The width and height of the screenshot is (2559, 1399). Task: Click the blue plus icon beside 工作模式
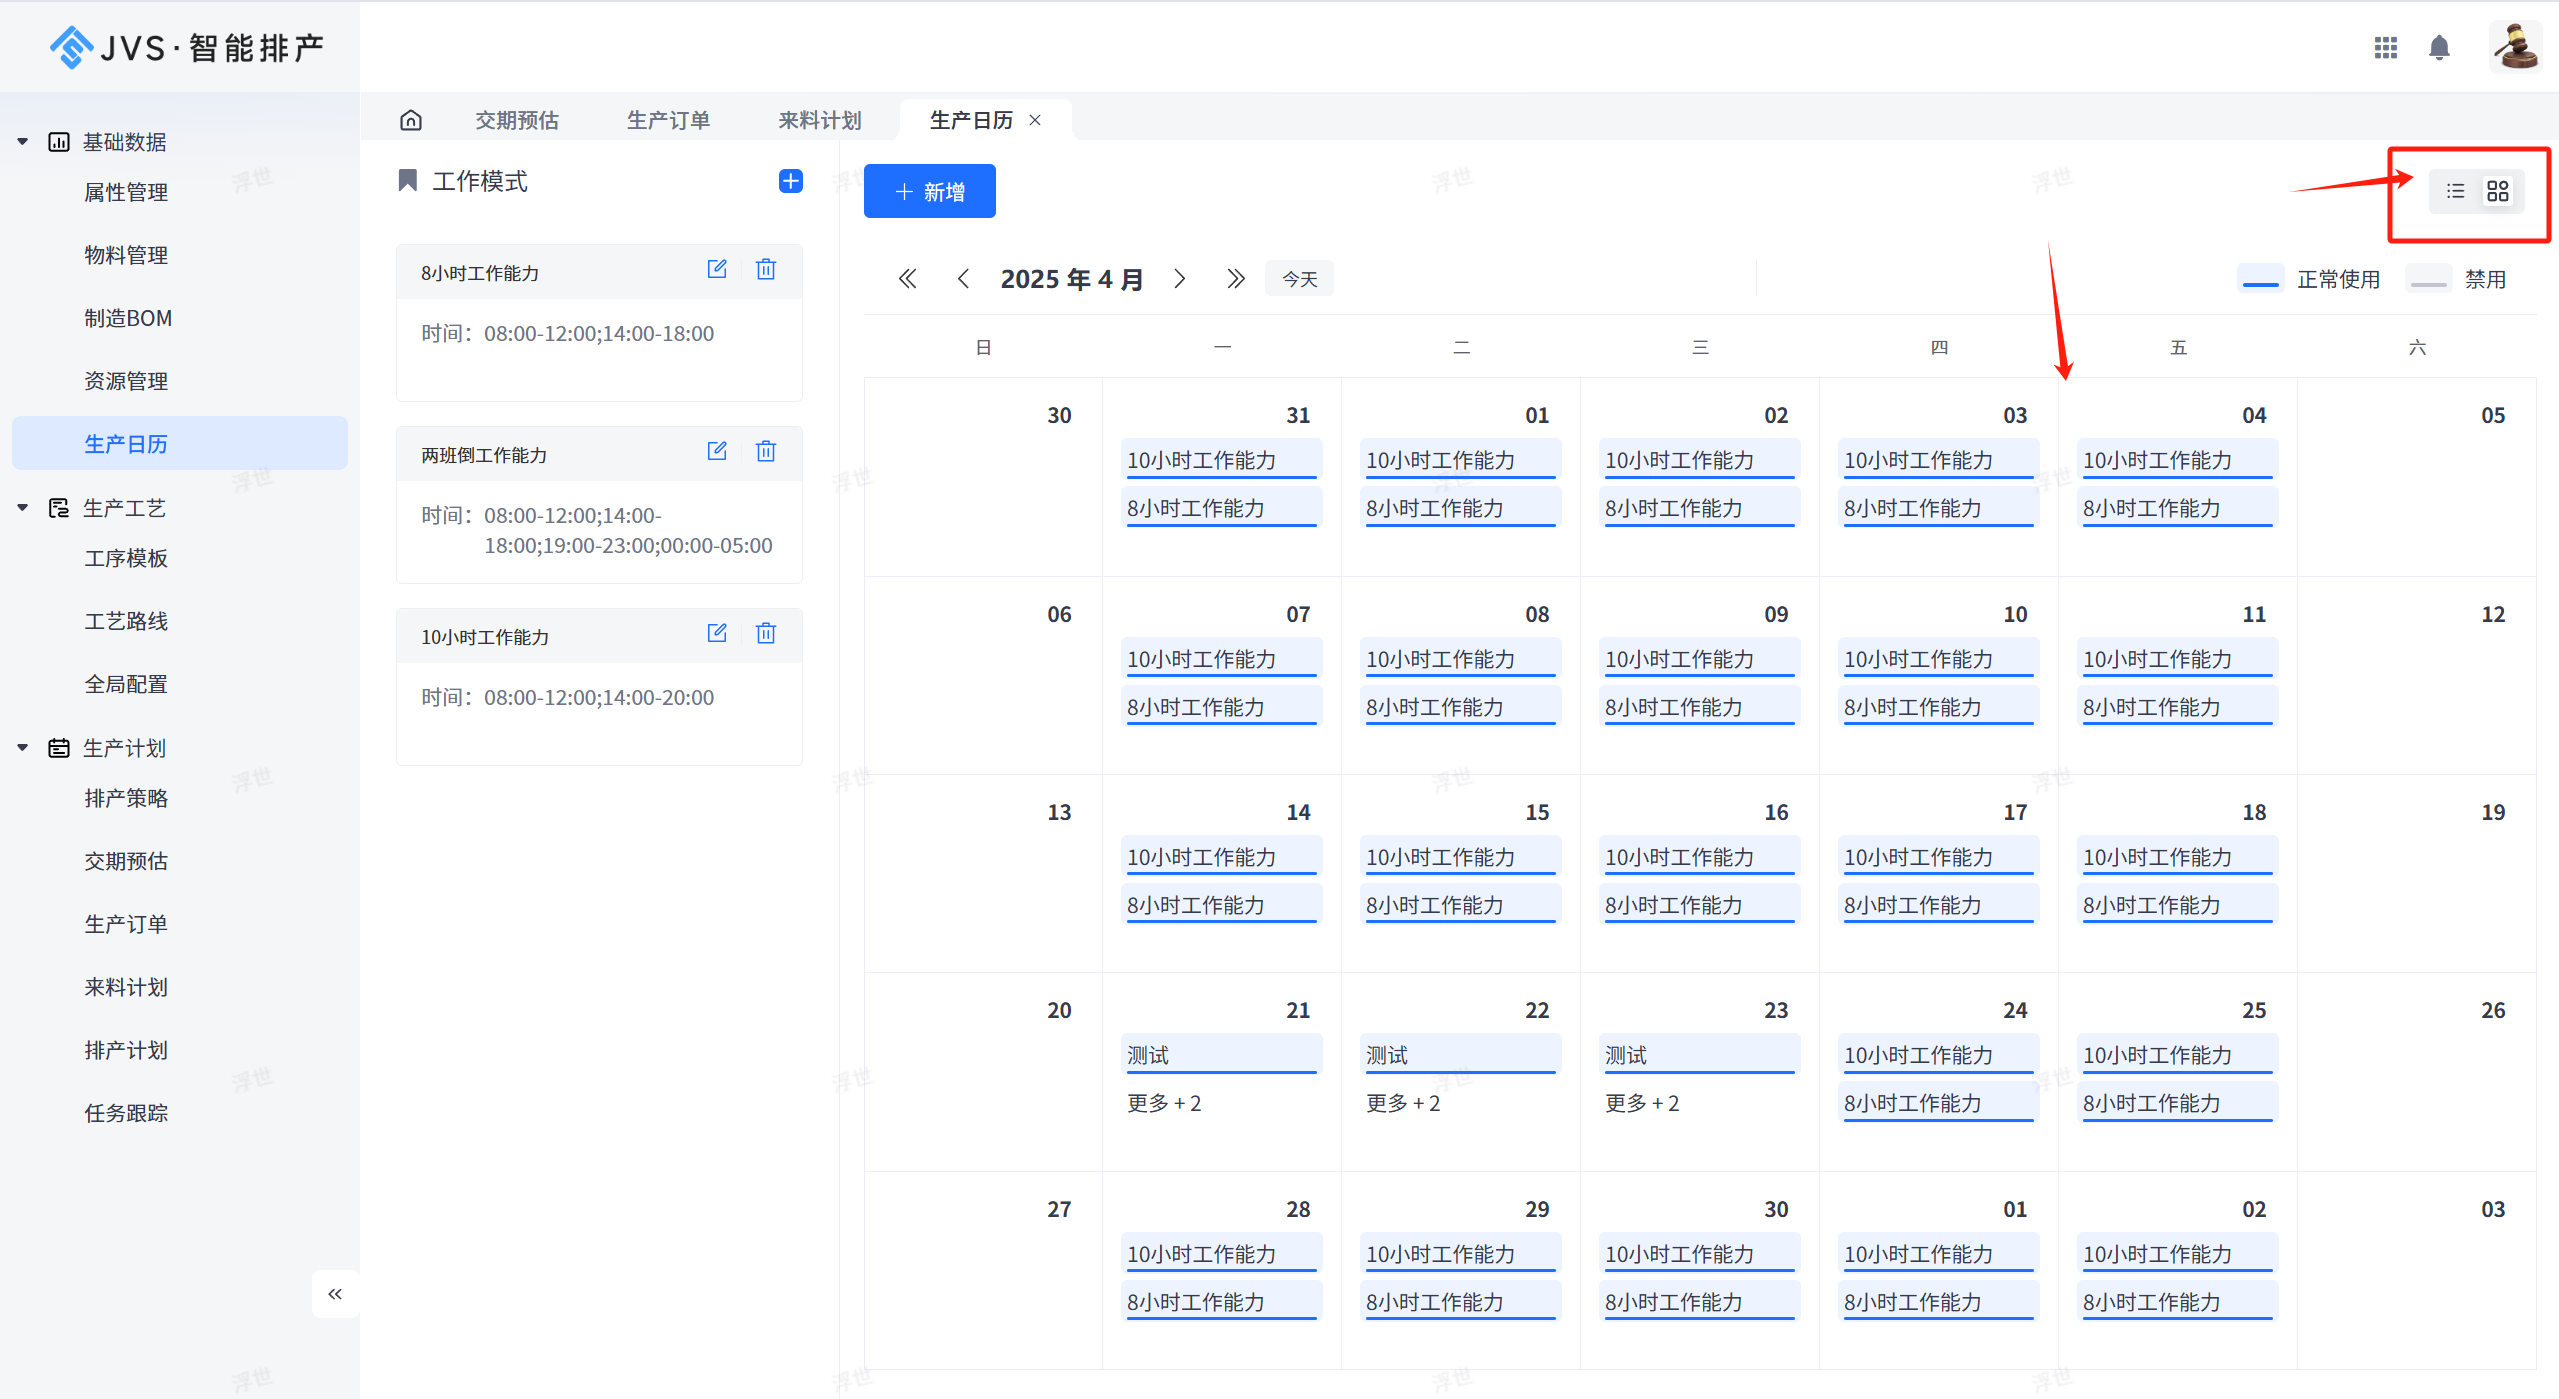coord(790,181)
